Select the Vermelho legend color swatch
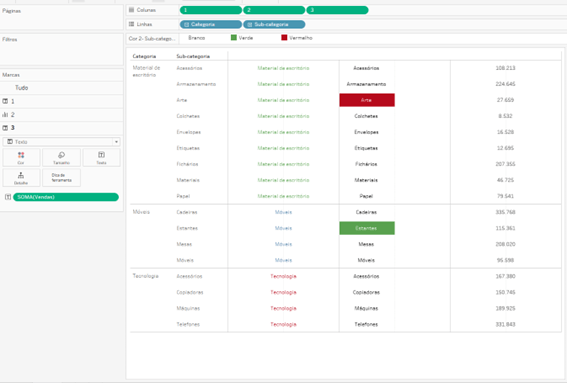 pos(284,38)
